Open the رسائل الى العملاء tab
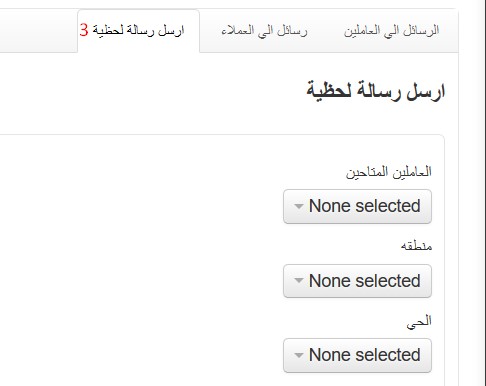 (x=264, y=31)
